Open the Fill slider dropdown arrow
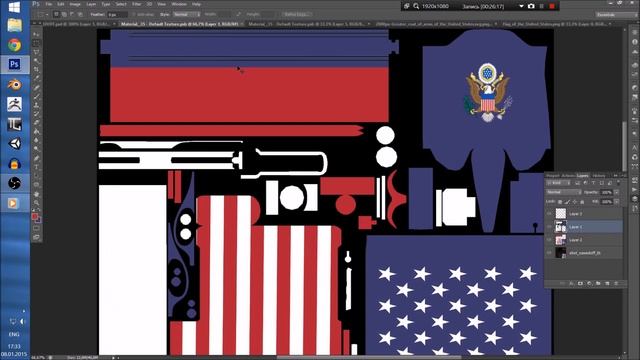Image resolution: width=640 pixels, height=360 pixels. [x=616, y=202]
